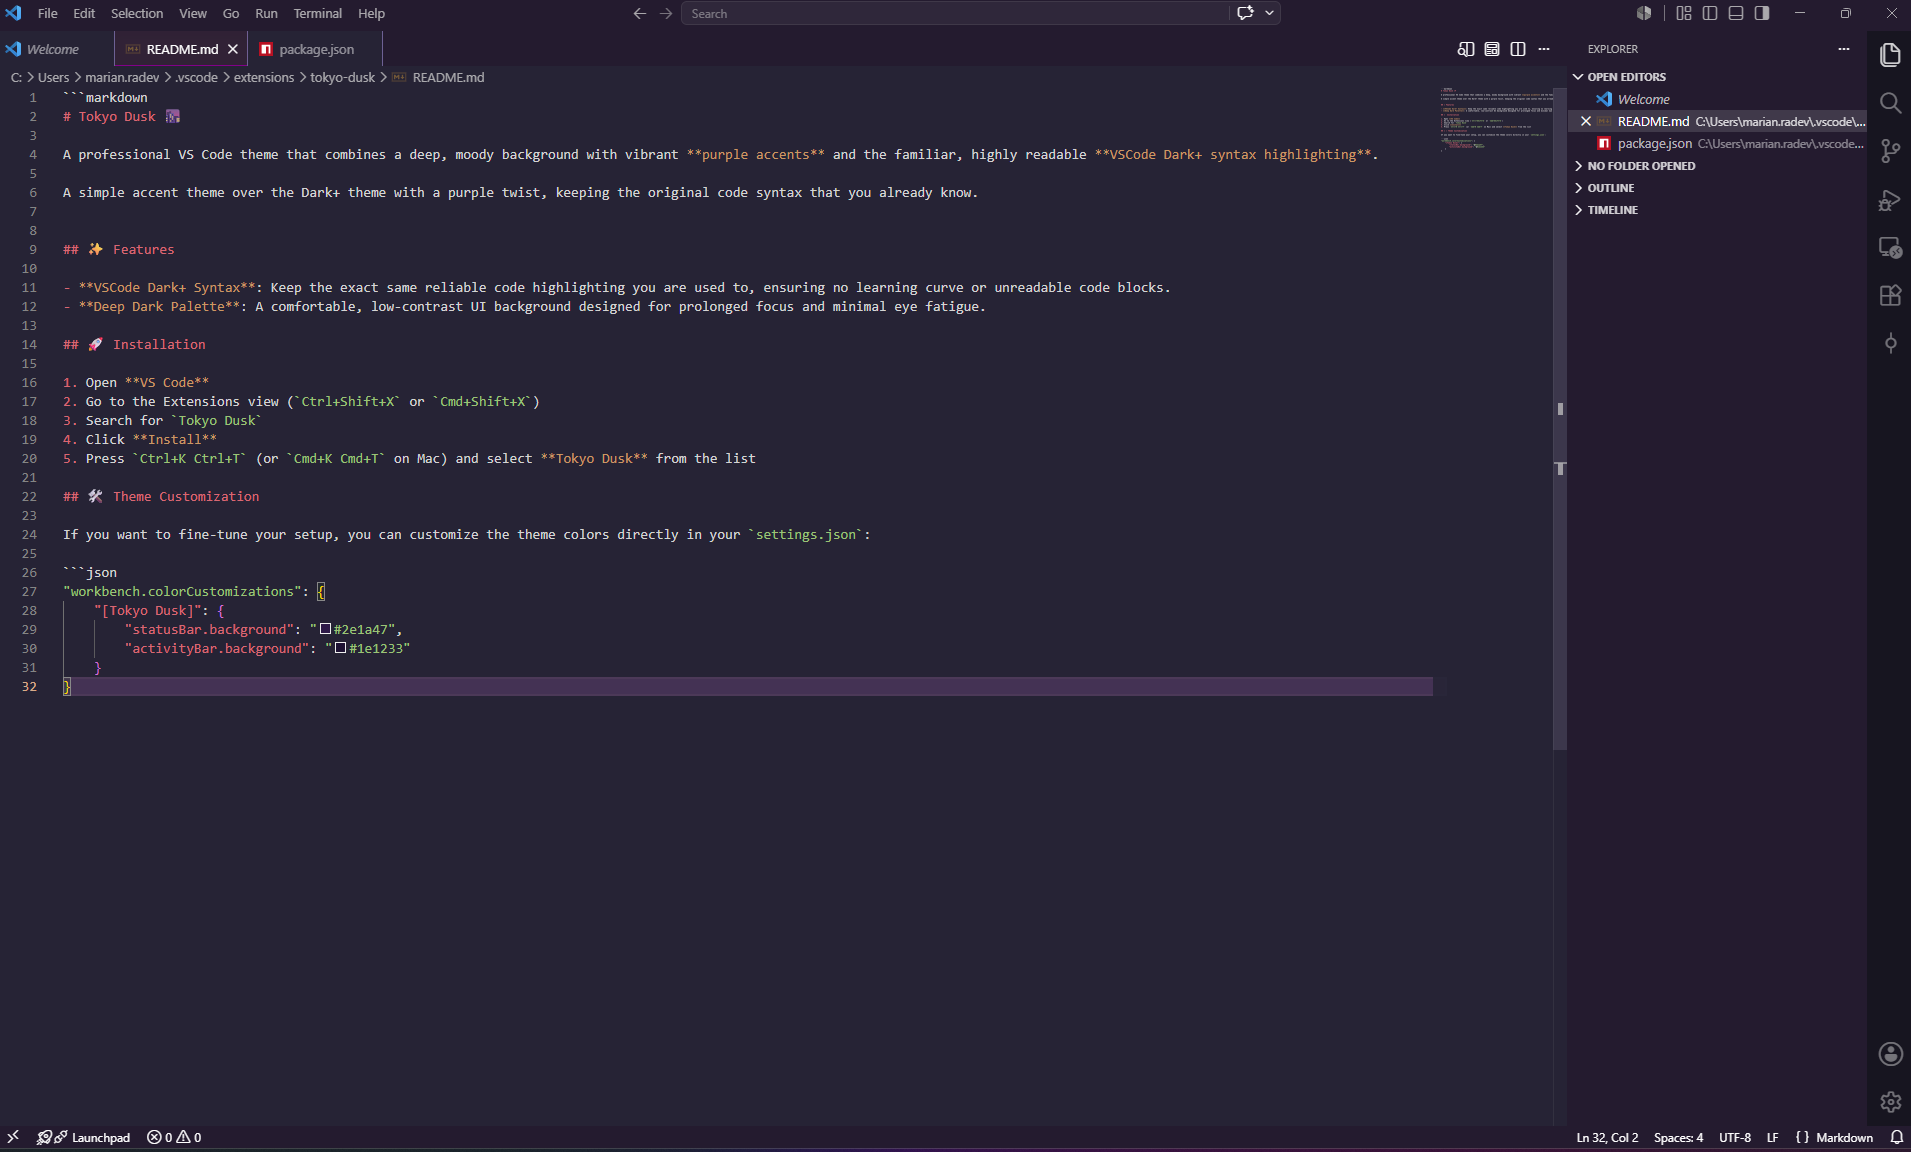This screenshot has height=1152, width=1911.
Task: Select package.json in Open Editors
Action: click(1717, 143)
